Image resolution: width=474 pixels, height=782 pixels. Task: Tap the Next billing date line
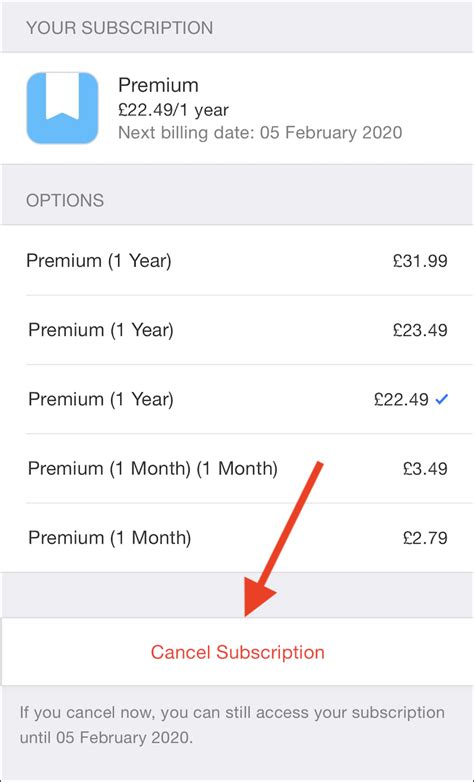tap(260, 133)
